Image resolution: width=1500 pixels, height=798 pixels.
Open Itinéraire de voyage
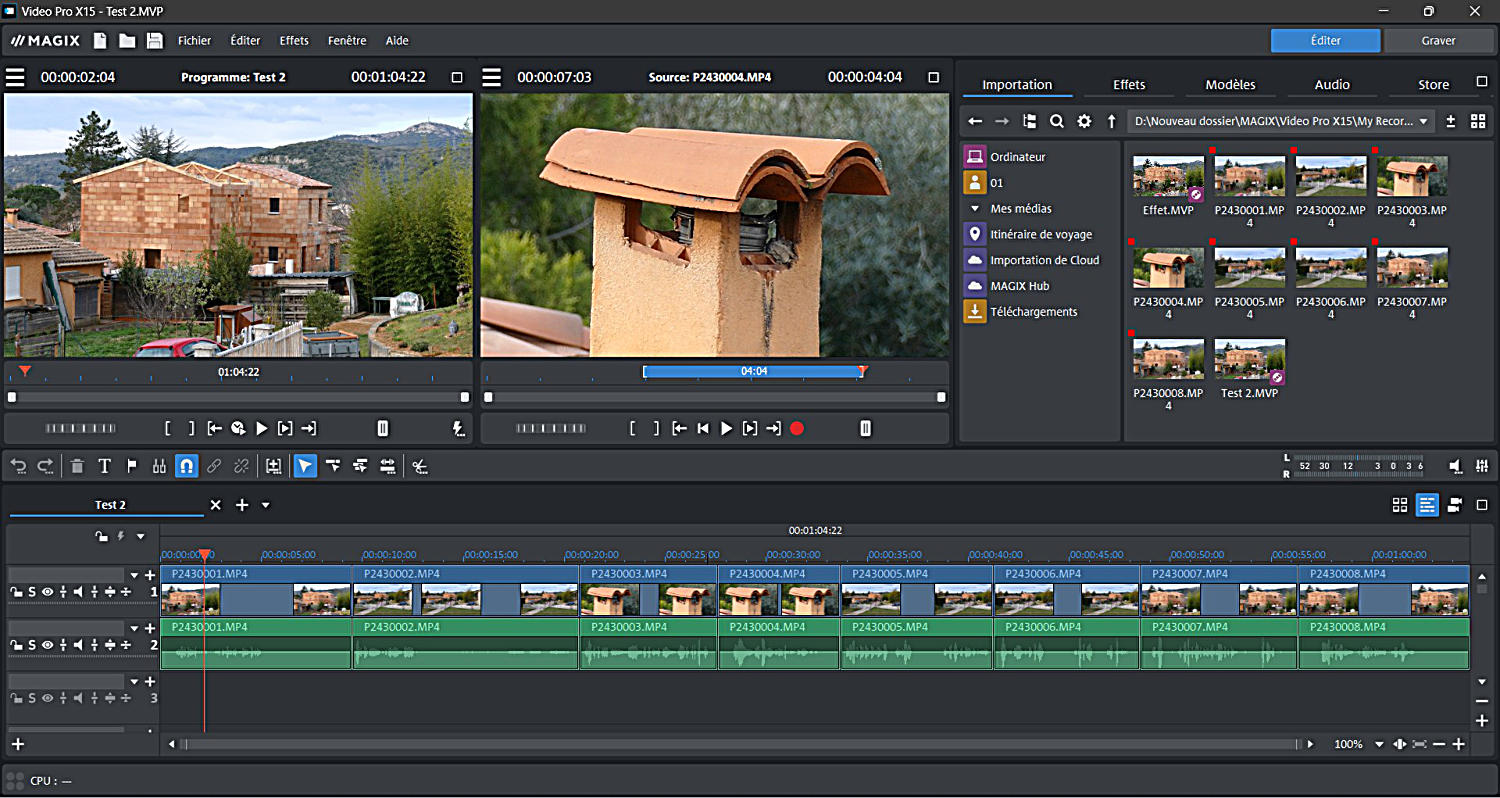coord(1029,234)
